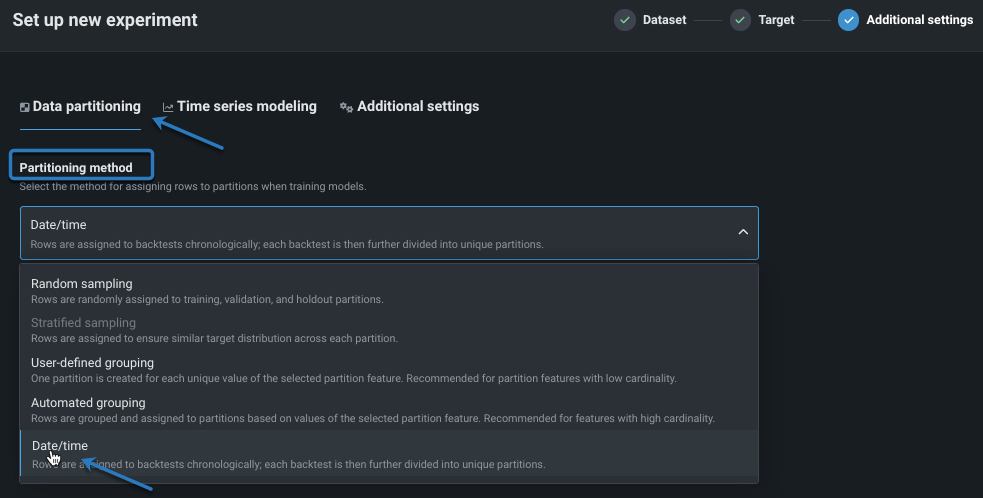Click the Target step checkmark icon
This screenshot has height=498, width=983.
[x=740, y=20]
